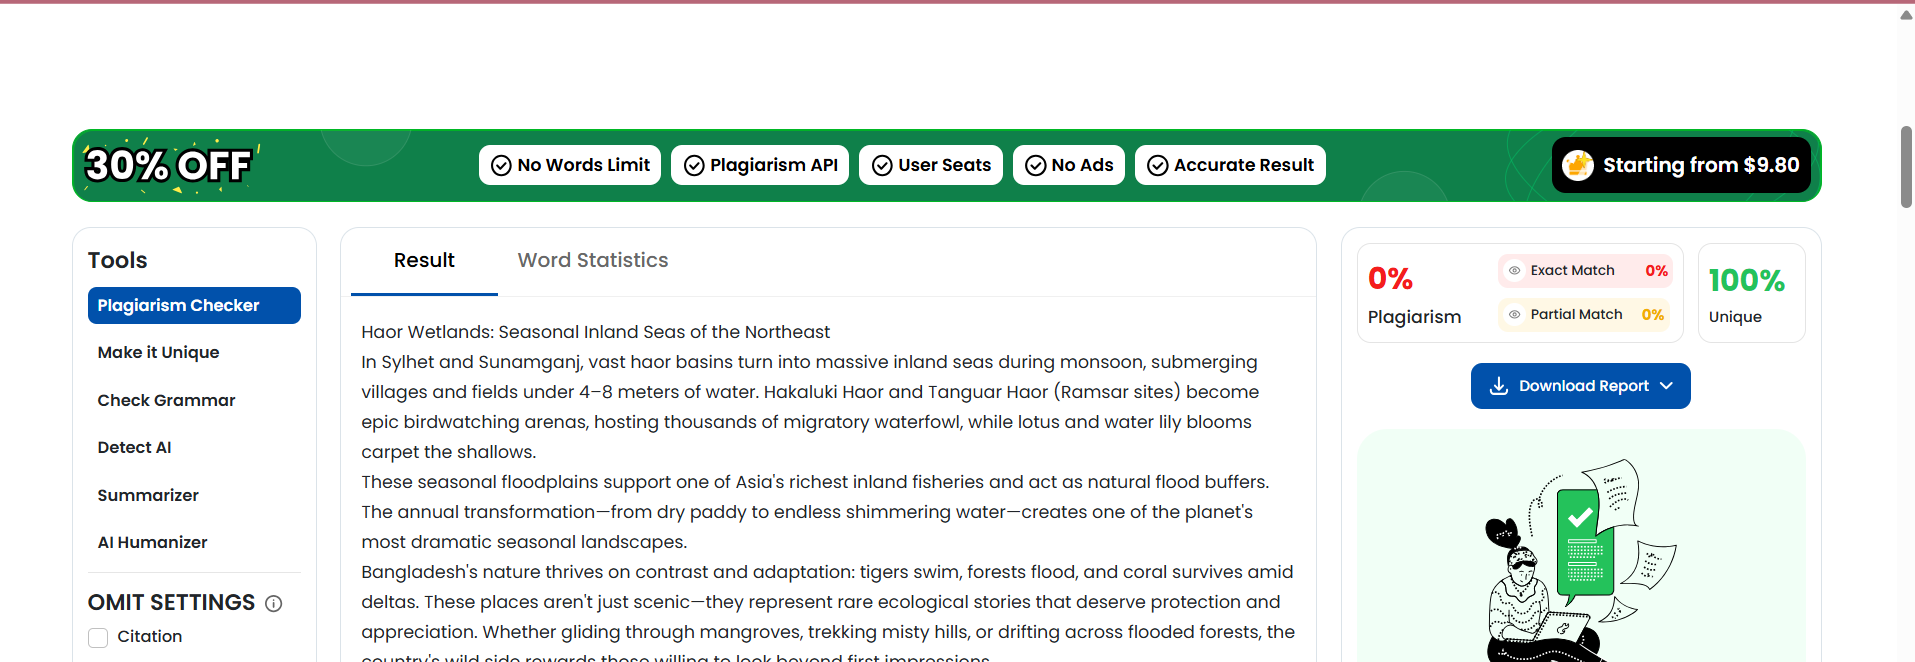Switch to the Word Statistics tab

pos(592,261)
